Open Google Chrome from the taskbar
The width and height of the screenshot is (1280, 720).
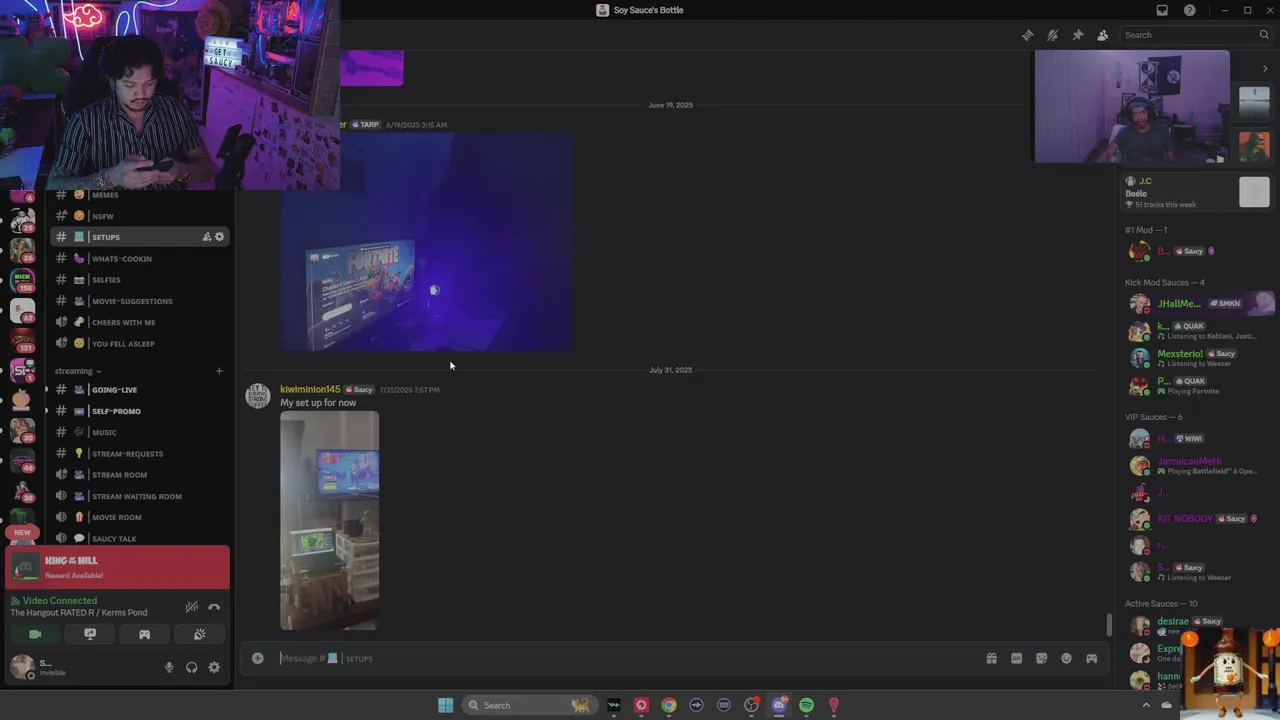(x=669, y=705)
